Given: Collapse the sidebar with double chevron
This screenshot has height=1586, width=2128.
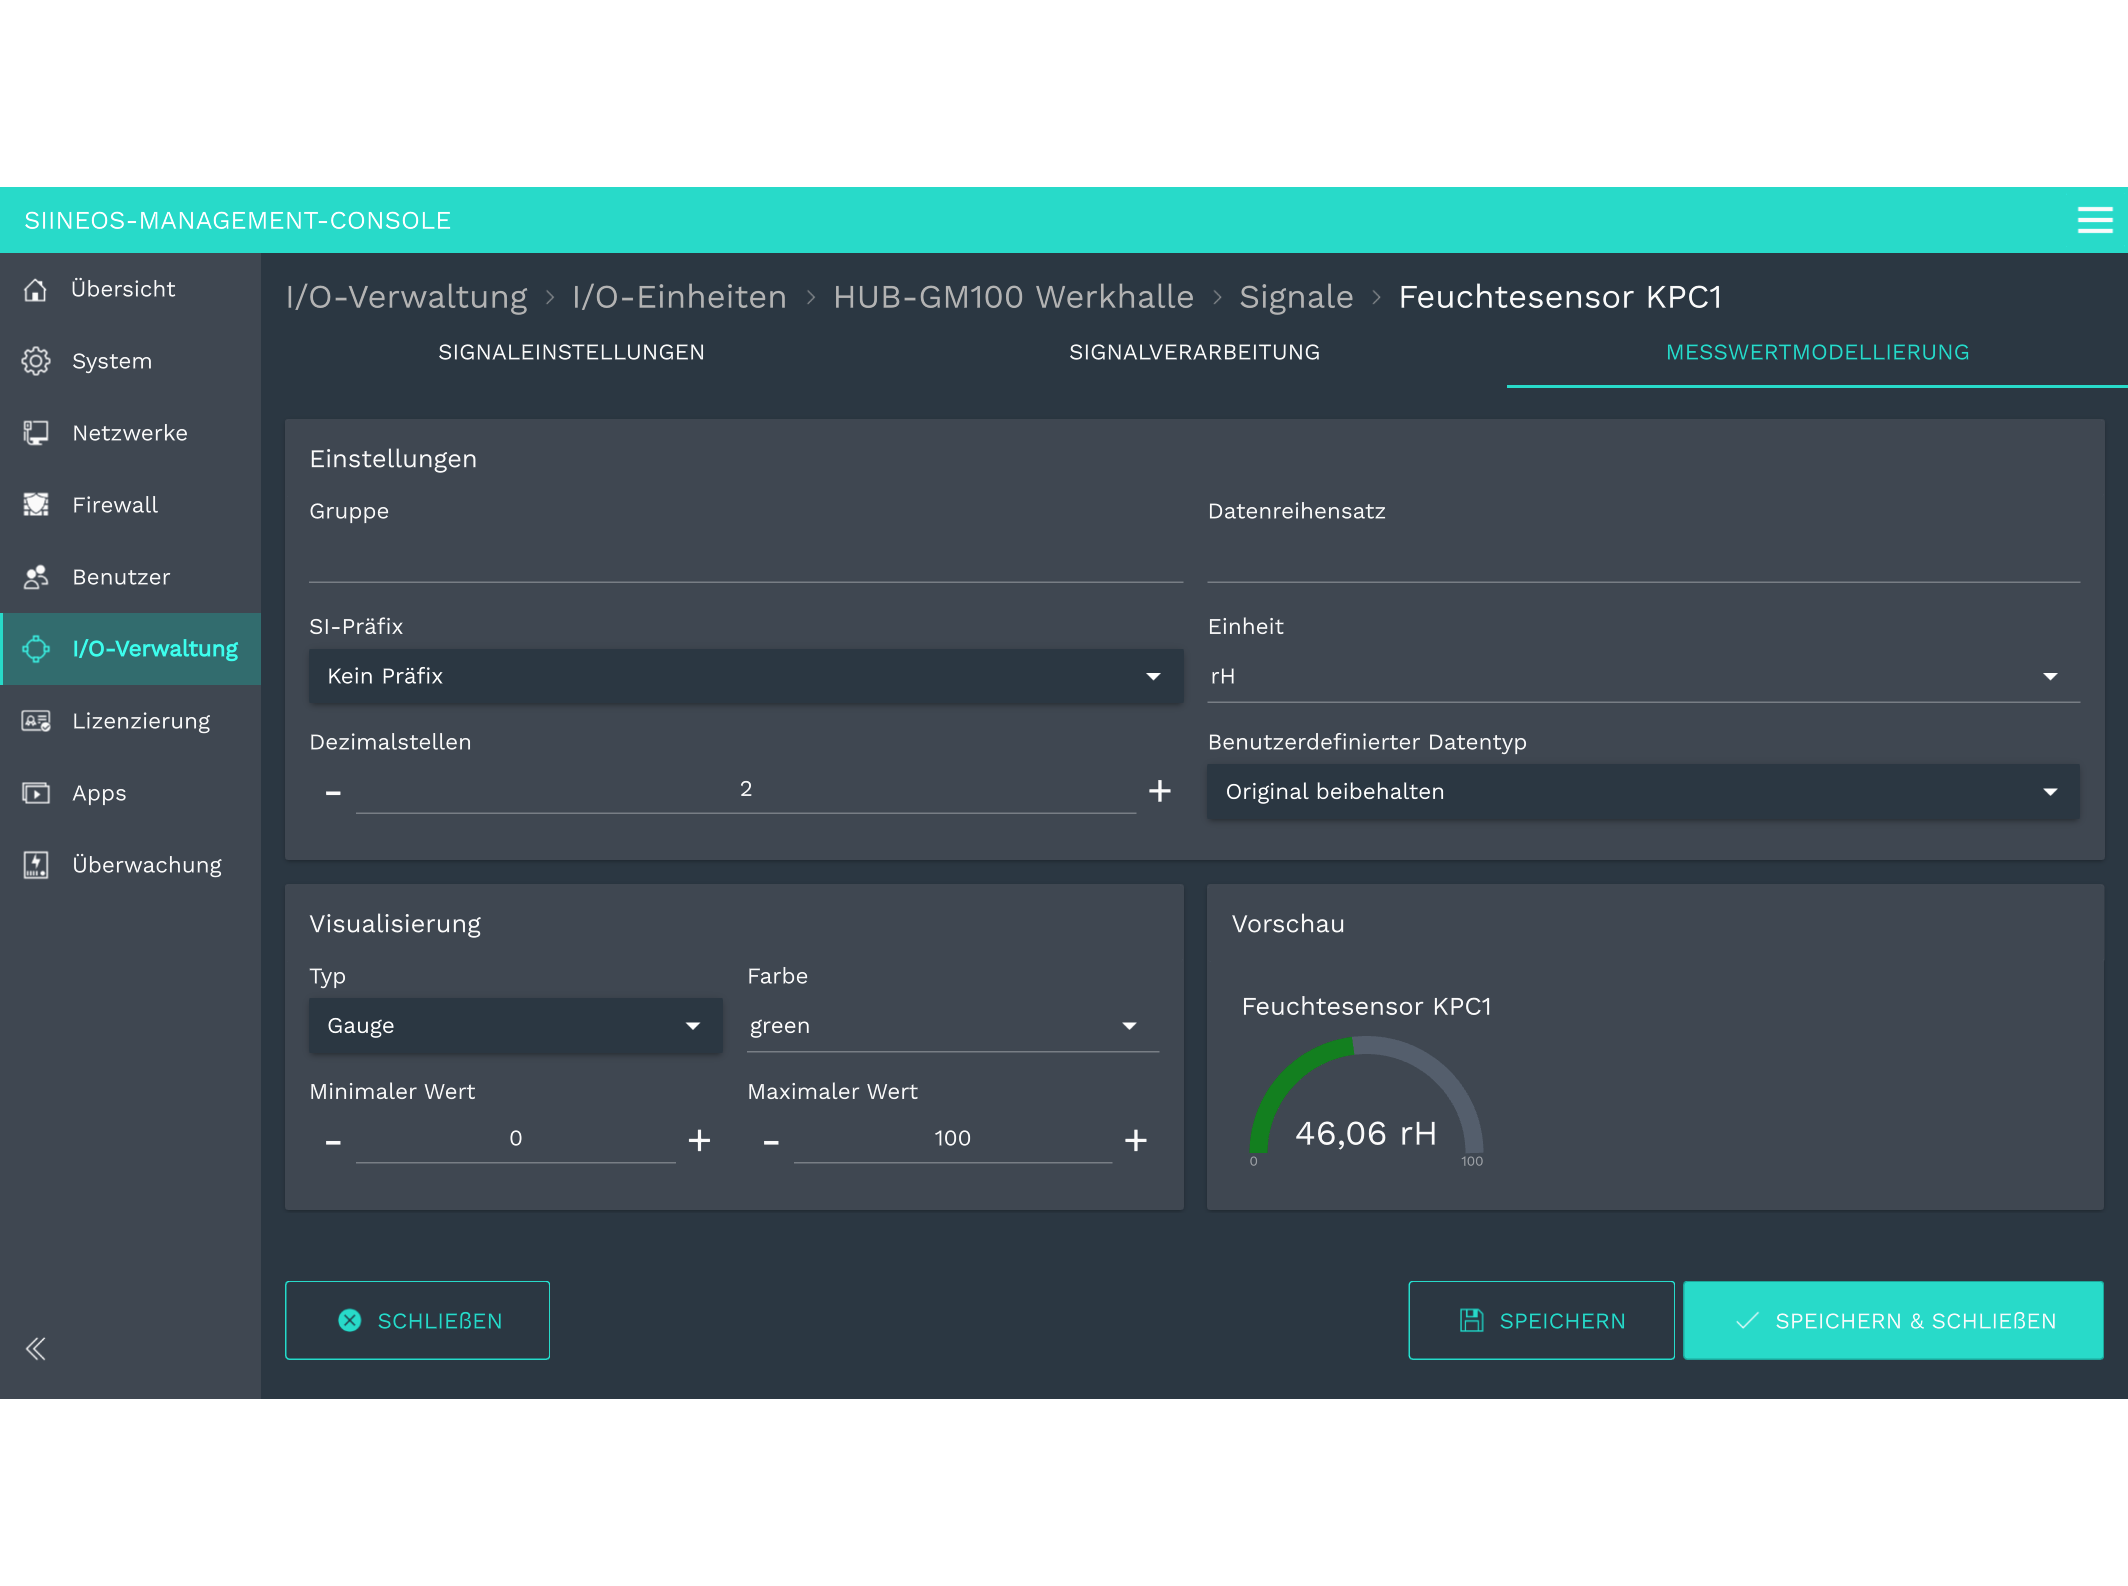Looking at the screenshot, I should point(36,1349).
